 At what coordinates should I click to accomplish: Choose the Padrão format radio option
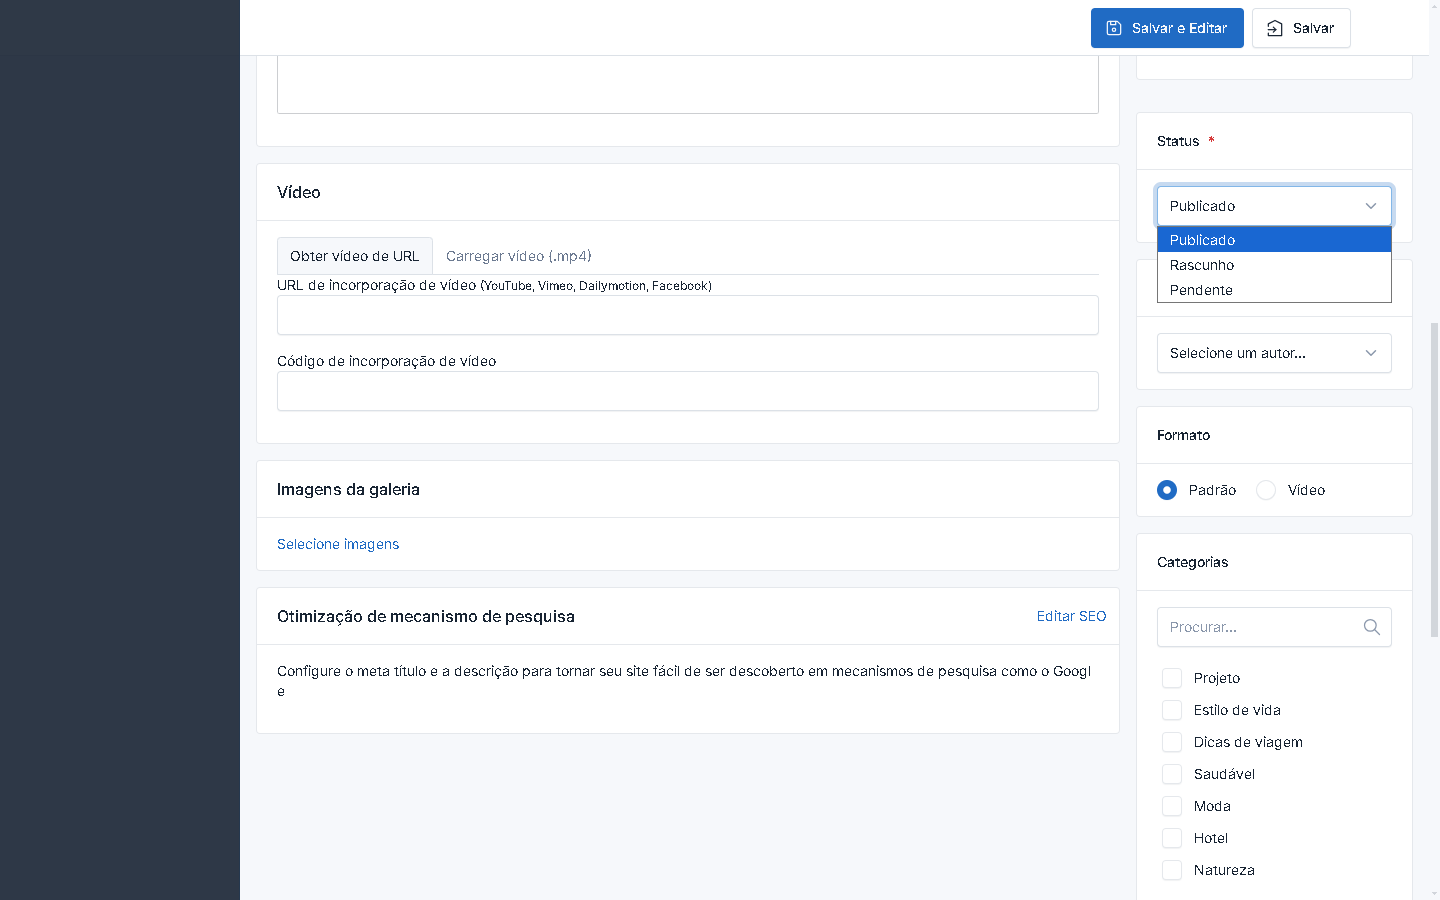pyautogui.click(x=1167, y=490)
